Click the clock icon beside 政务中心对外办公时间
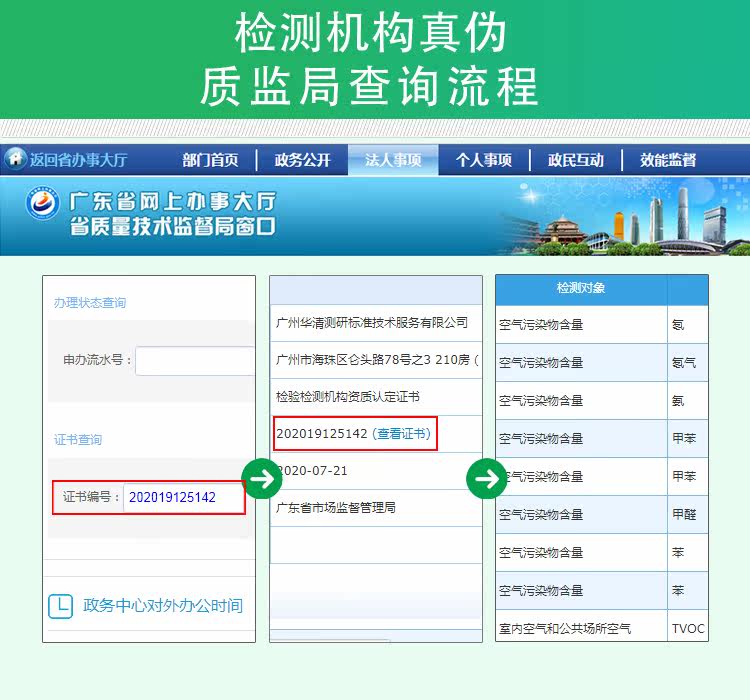Image resolution: width=750 pixels, height=700 pixels. (x=60, y=606)
